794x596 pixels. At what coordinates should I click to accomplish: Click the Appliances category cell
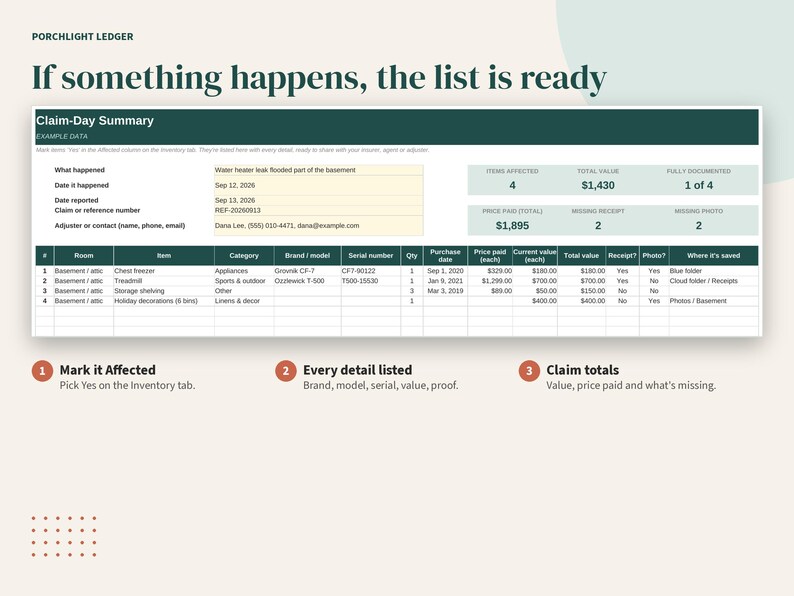tap(244, 271)
